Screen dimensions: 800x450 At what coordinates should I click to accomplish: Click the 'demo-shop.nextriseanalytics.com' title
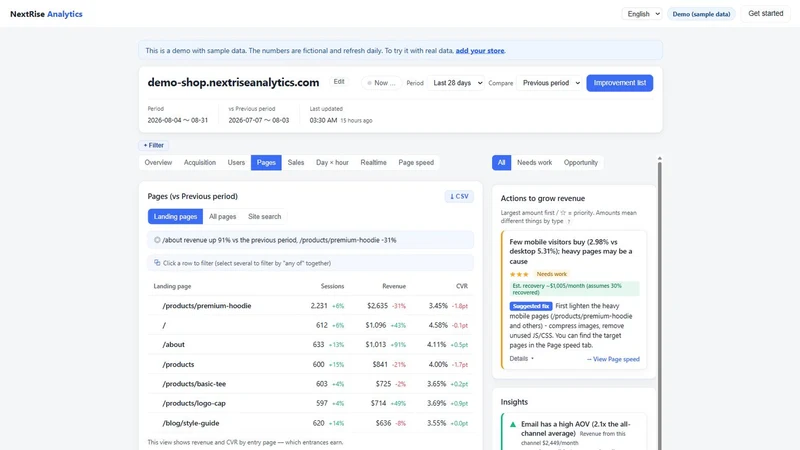click(233, 83)
